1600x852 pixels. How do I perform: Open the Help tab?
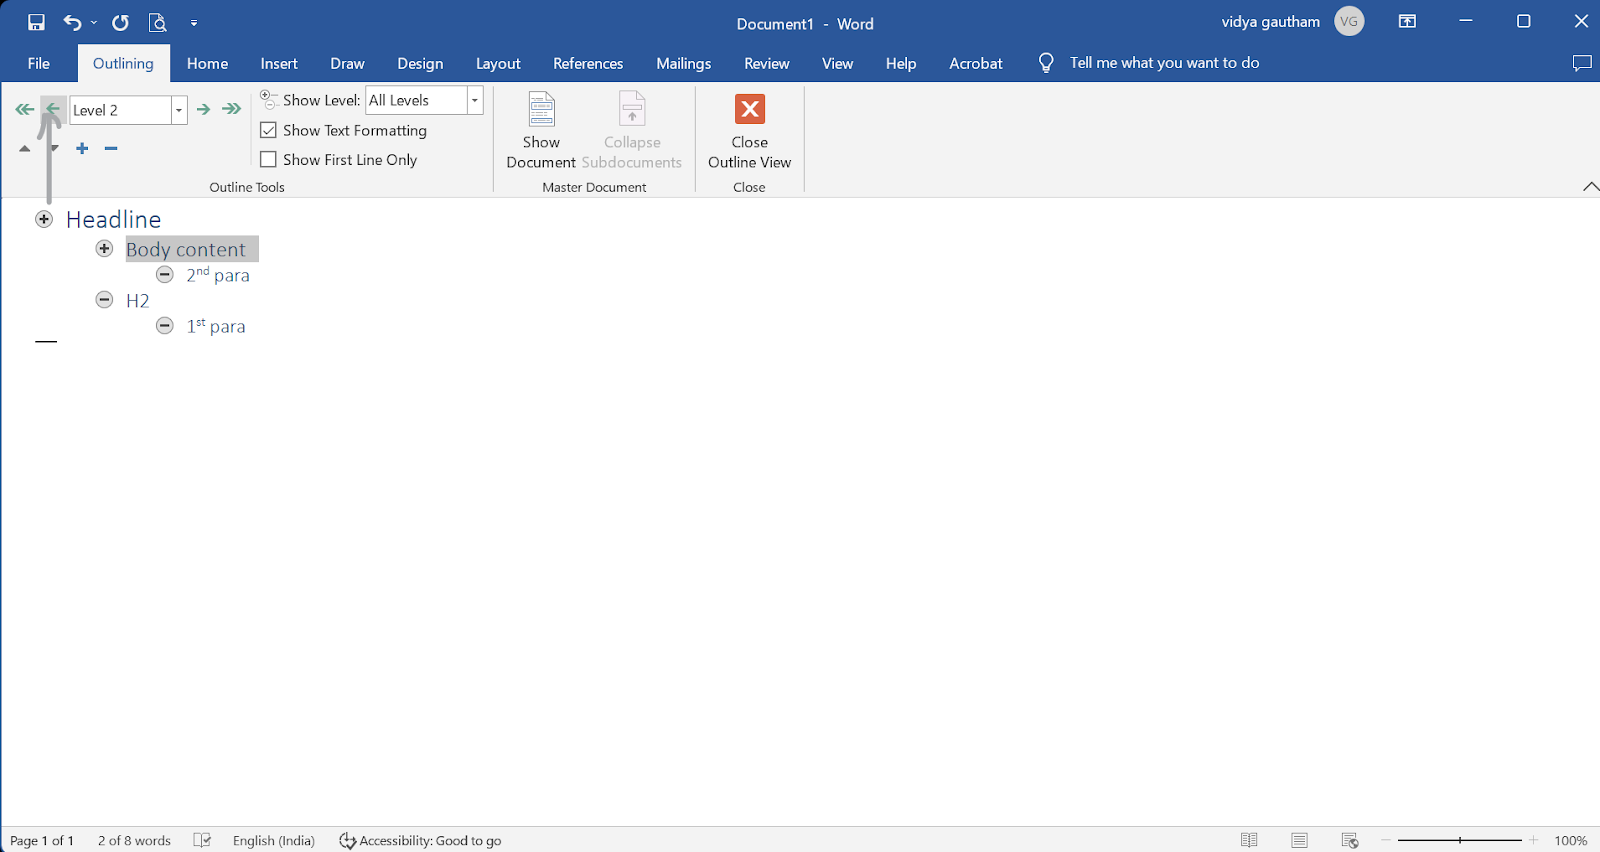[901, 63]
